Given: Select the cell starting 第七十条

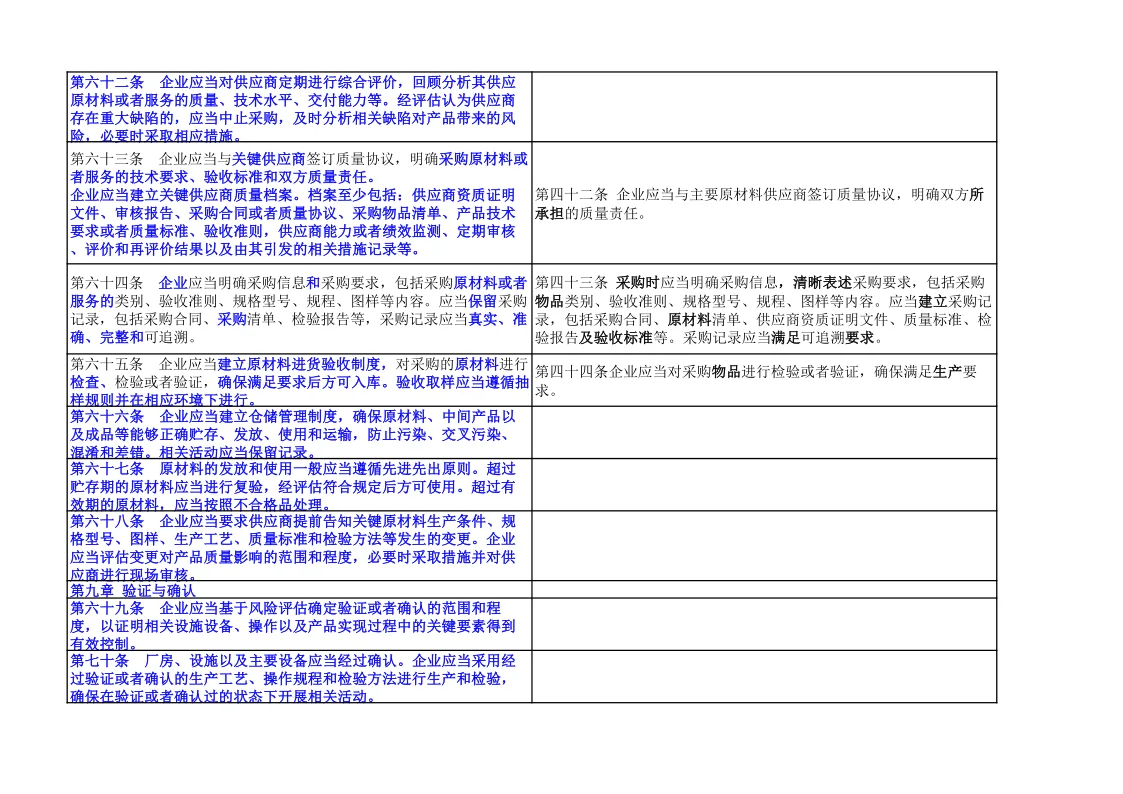Looking at the screenshot, I should [x=299, y=677].
